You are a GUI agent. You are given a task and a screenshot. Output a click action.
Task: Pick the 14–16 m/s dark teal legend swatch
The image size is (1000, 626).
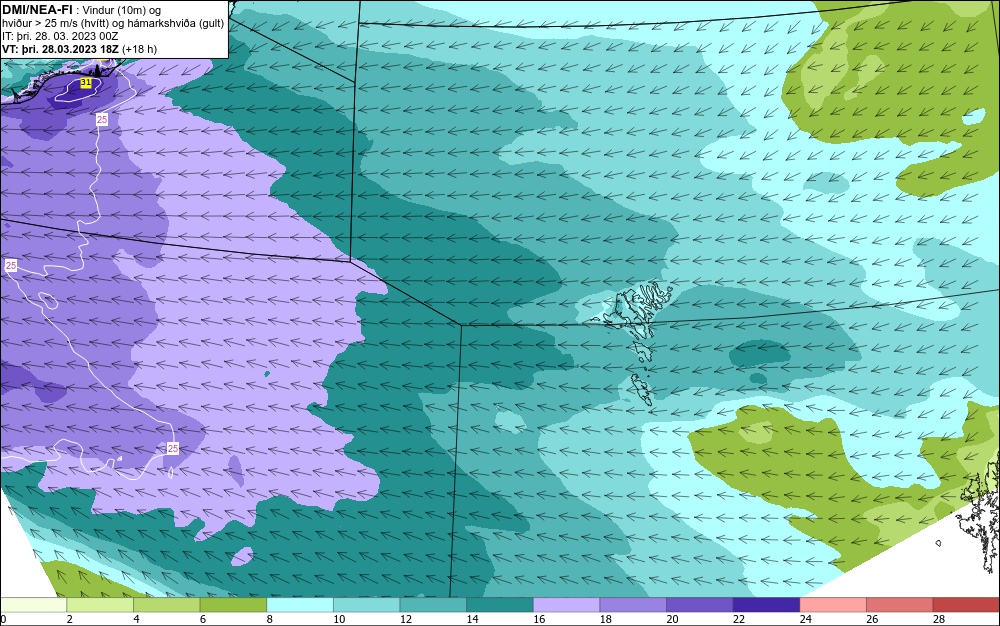point(500,605)
